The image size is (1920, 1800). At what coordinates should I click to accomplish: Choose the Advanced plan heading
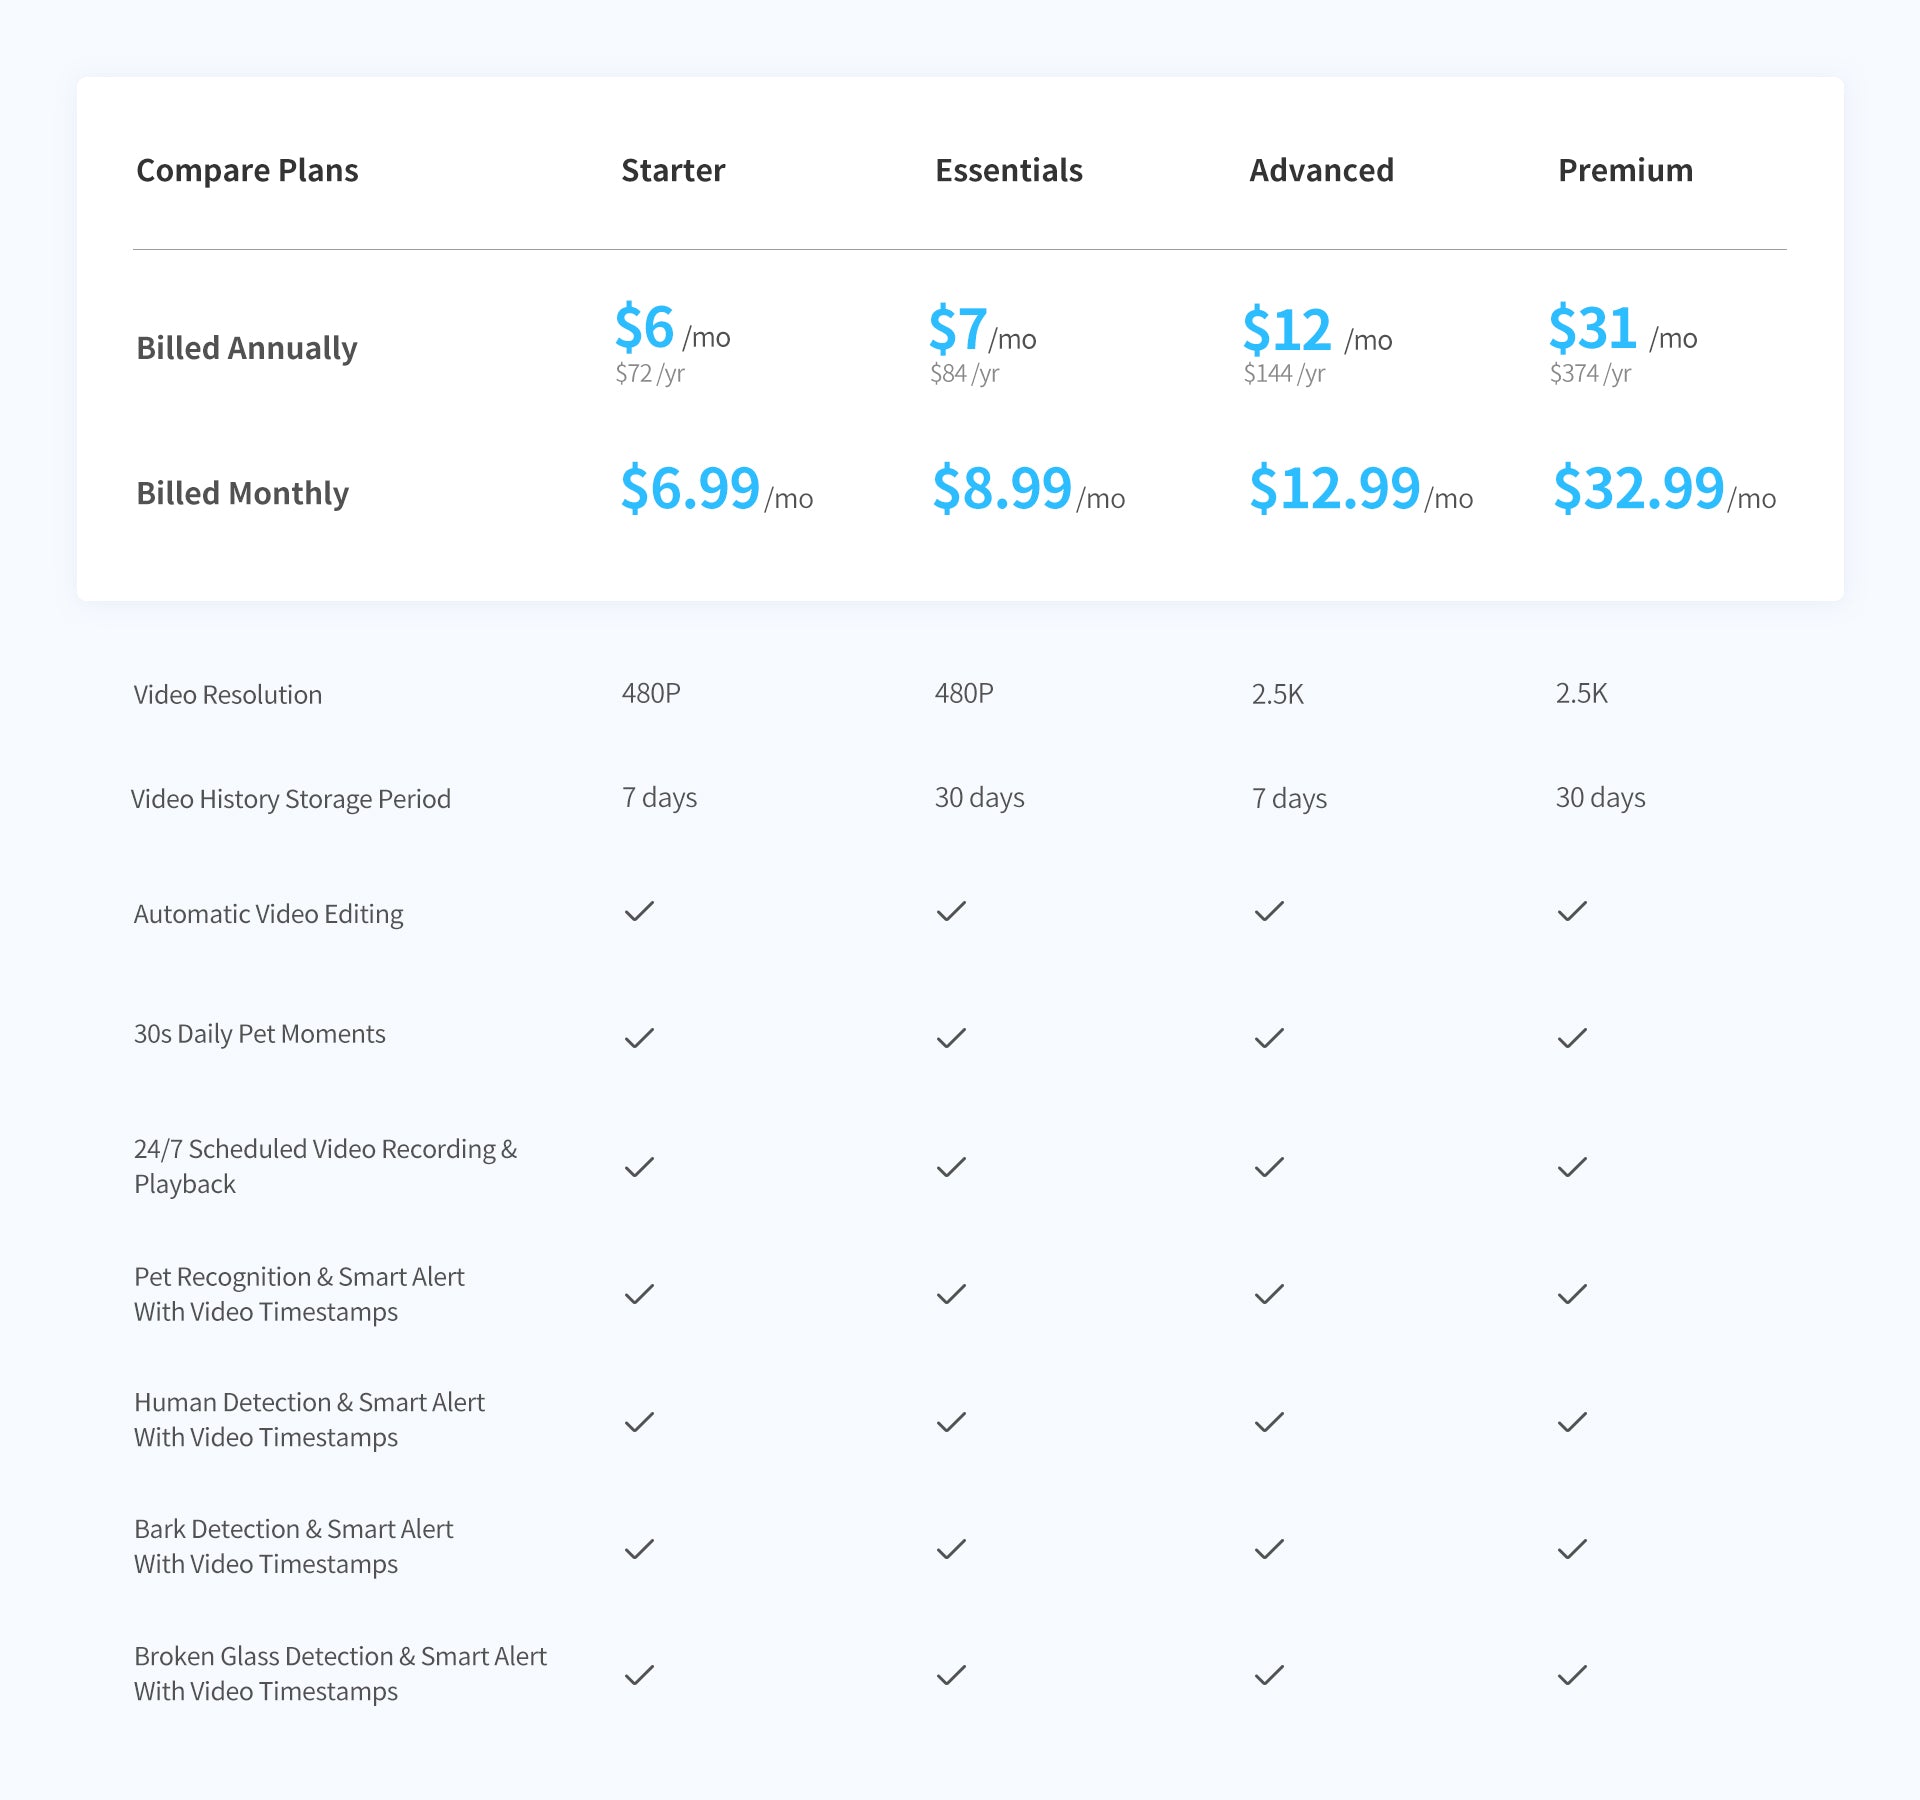point(1321,170)
